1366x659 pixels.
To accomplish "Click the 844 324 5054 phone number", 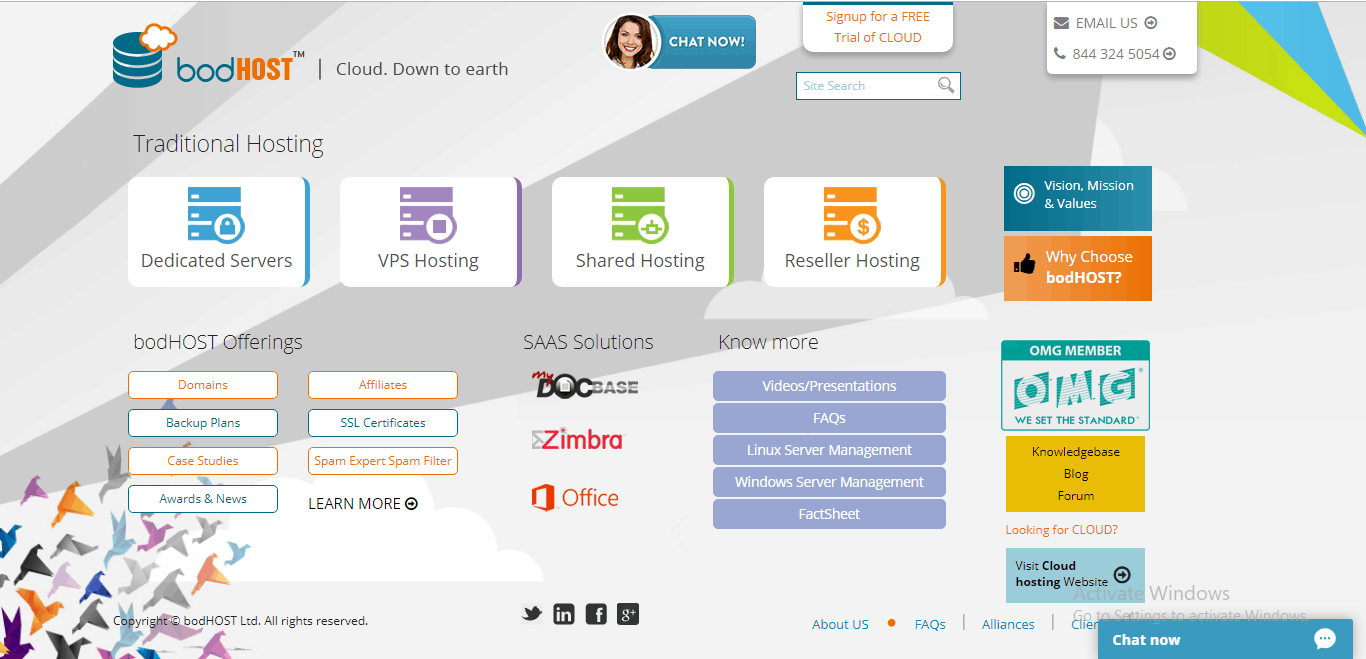I will (1116, 54).
